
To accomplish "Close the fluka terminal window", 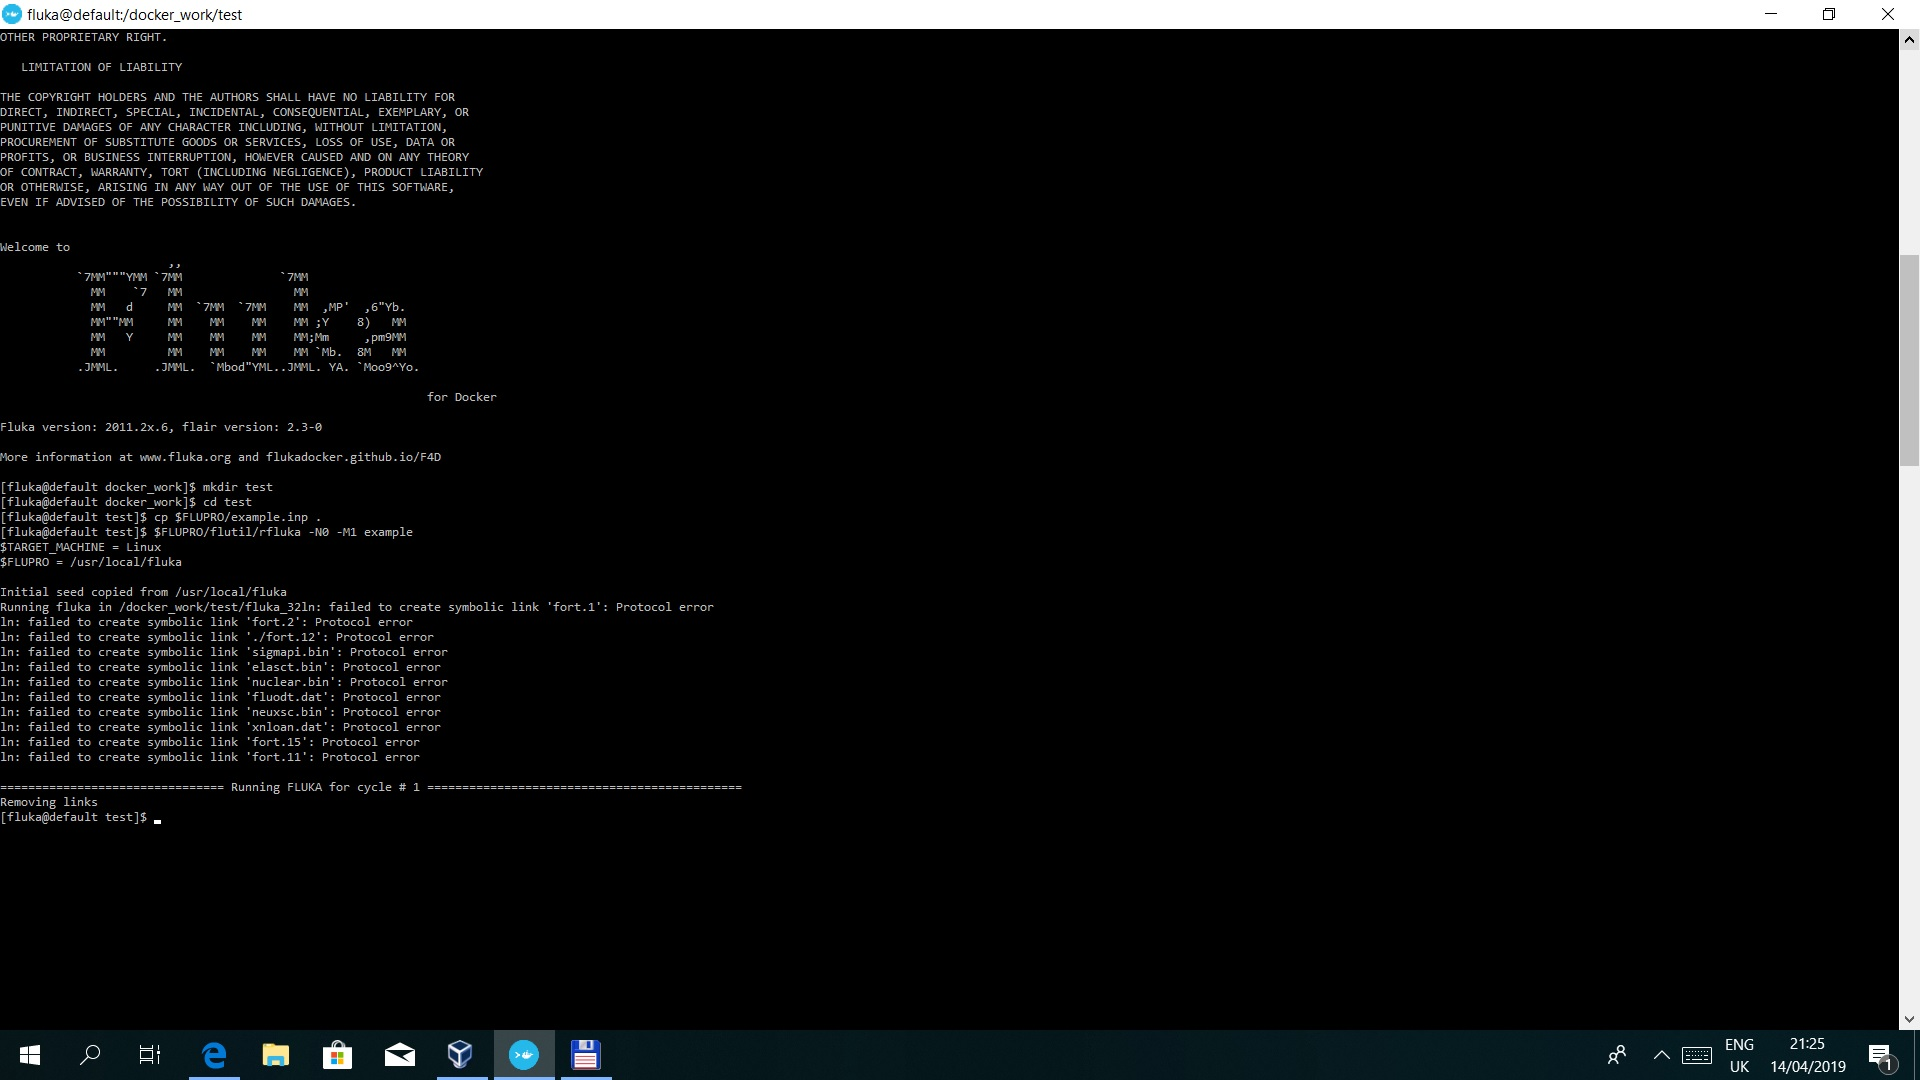I will (1888, 14).
